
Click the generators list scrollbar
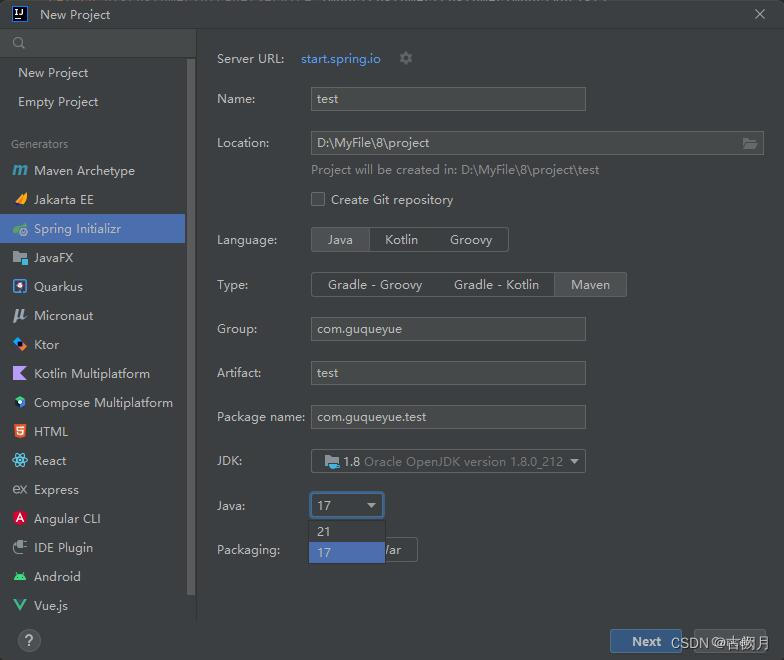(191, 328)
